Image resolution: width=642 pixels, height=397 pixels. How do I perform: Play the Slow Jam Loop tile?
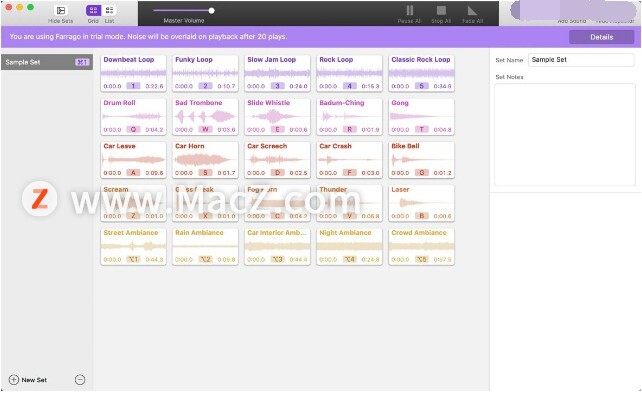(277, 73)
